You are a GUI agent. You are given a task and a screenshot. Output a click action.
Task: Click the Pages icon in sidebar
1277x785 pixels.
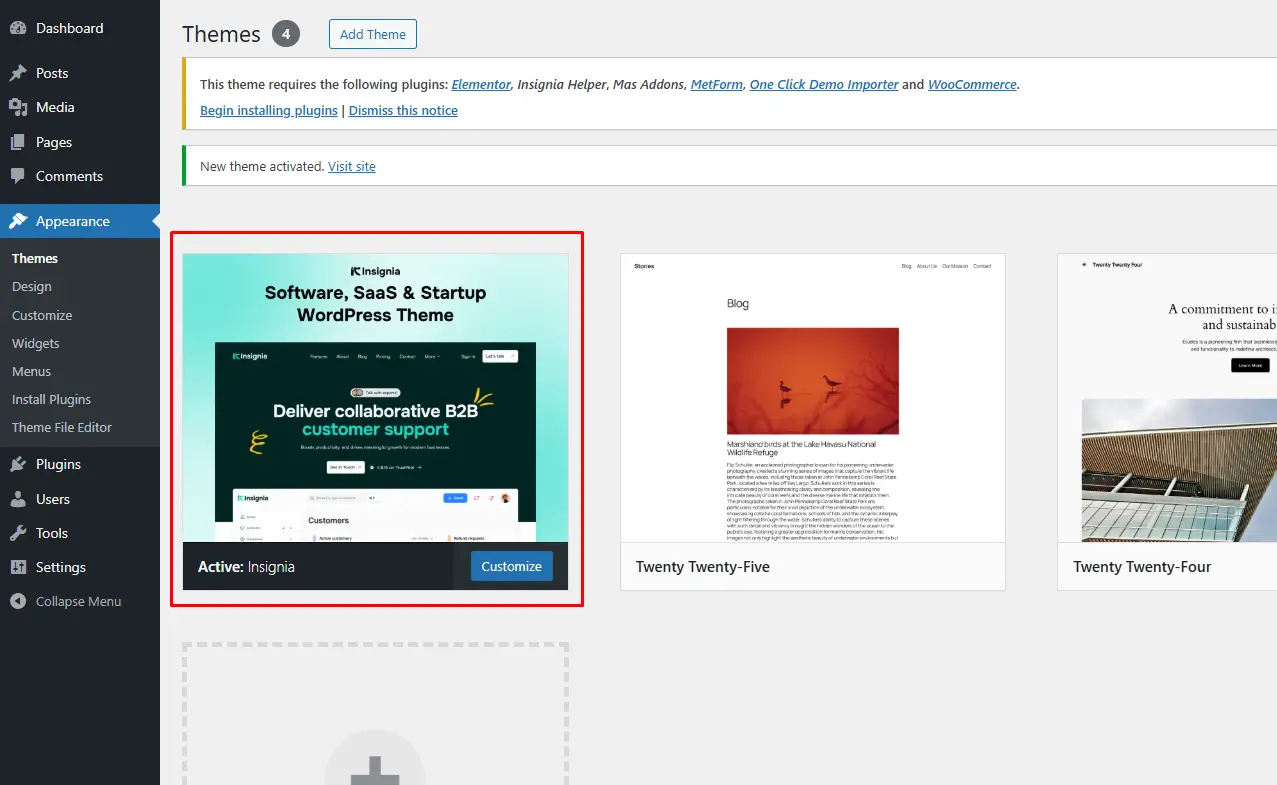pyautogui.click(x=18, y=142)
